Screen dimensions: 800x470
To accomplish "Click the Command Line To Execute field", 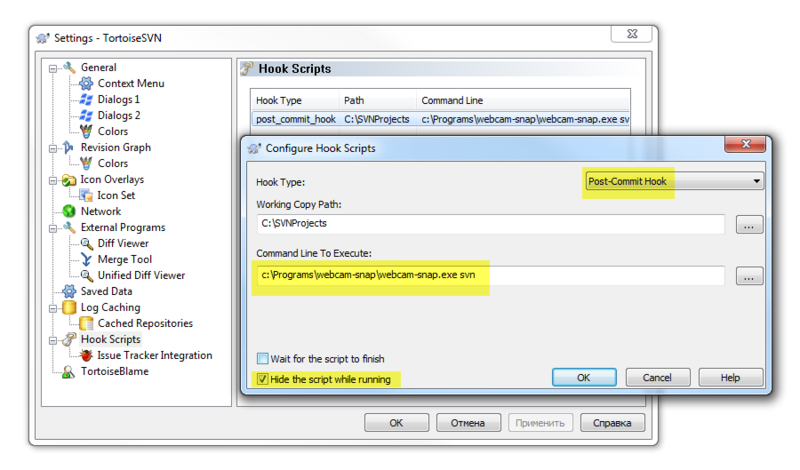I will (x=491, y=276).
